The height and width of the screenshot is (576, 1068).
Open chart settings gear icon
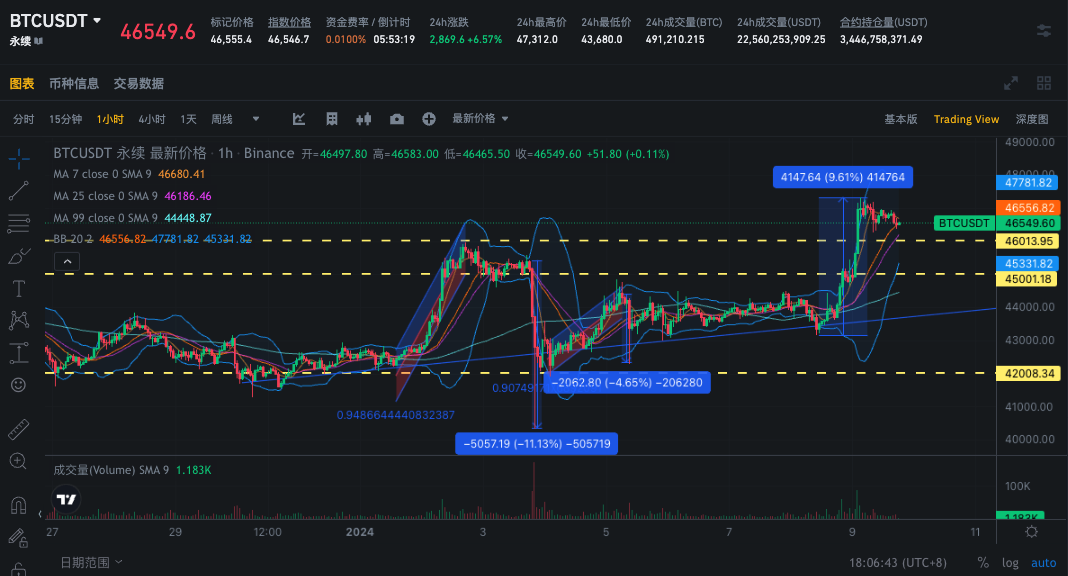[x=1032, y=532]
